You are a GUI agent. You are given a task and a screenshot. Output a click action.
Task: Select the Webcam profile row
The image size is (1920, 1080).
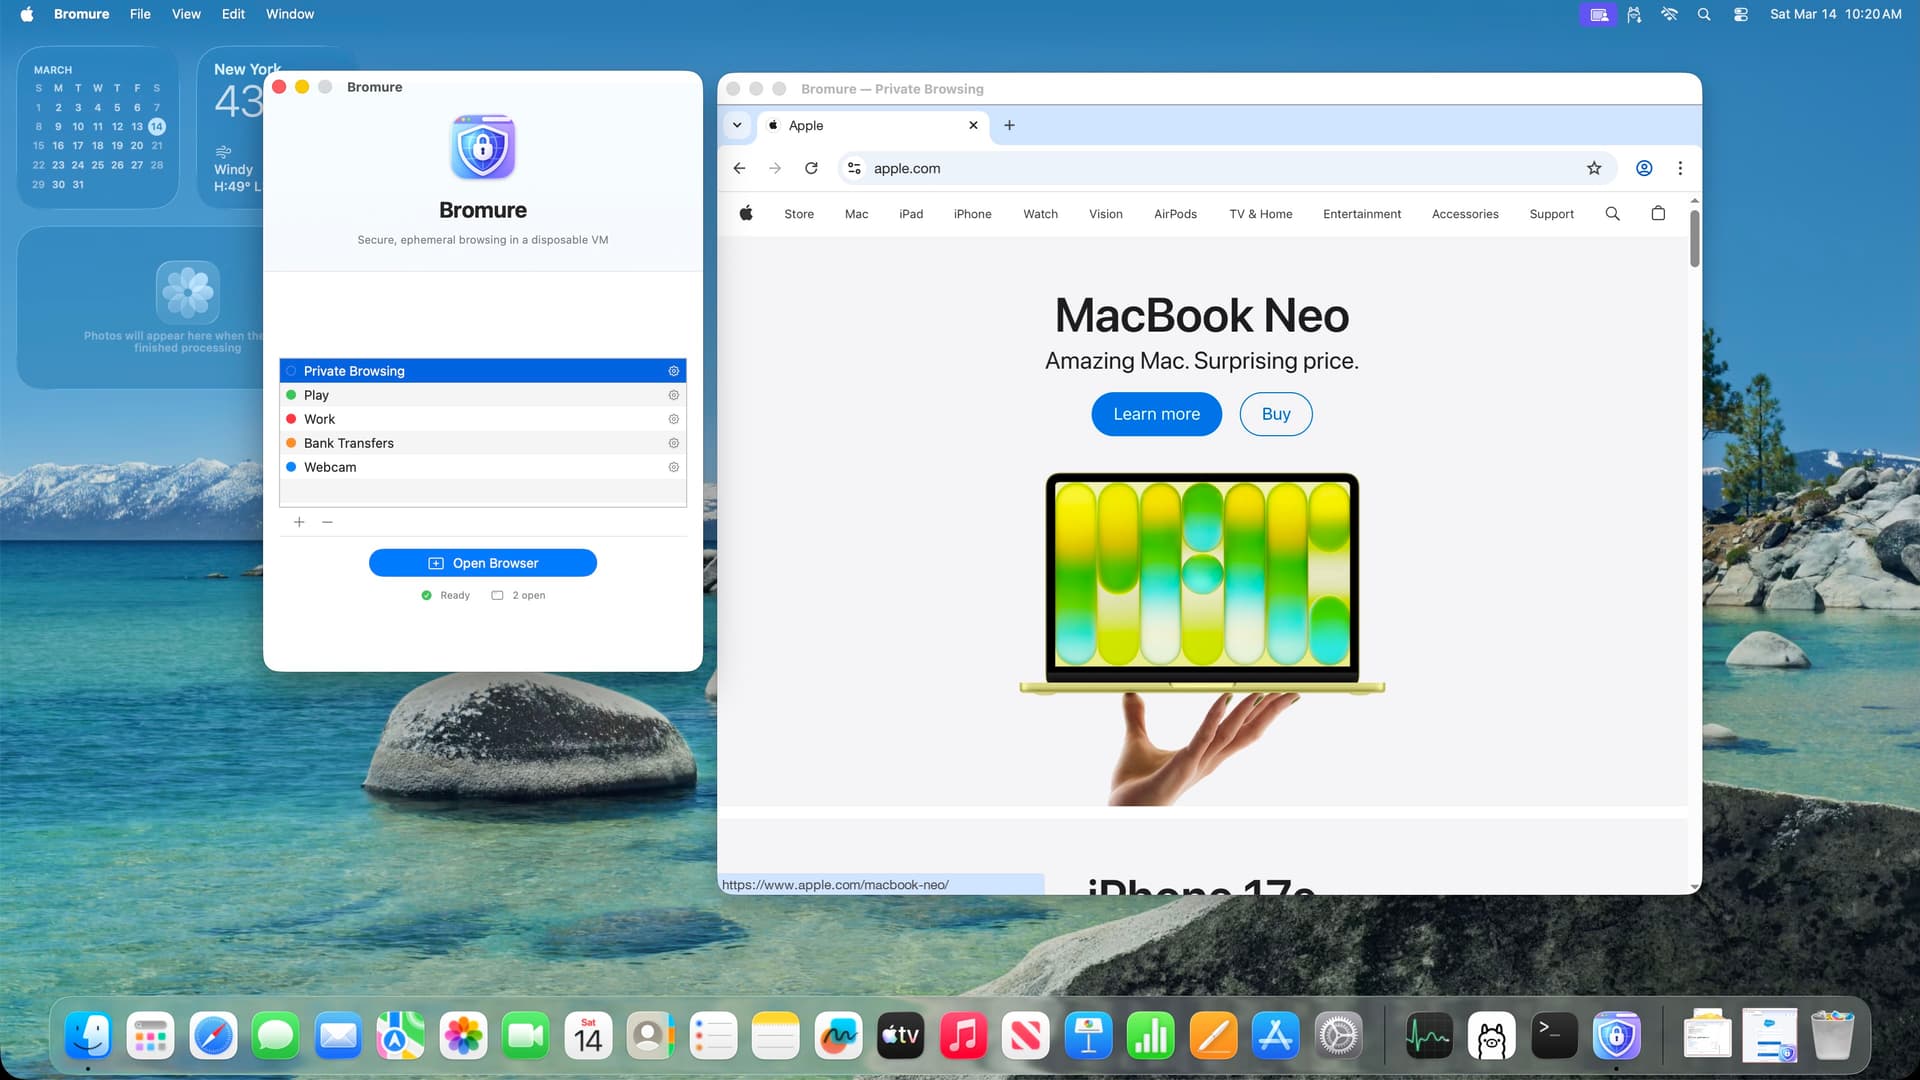pyautogui.click(x=480, y=467)
